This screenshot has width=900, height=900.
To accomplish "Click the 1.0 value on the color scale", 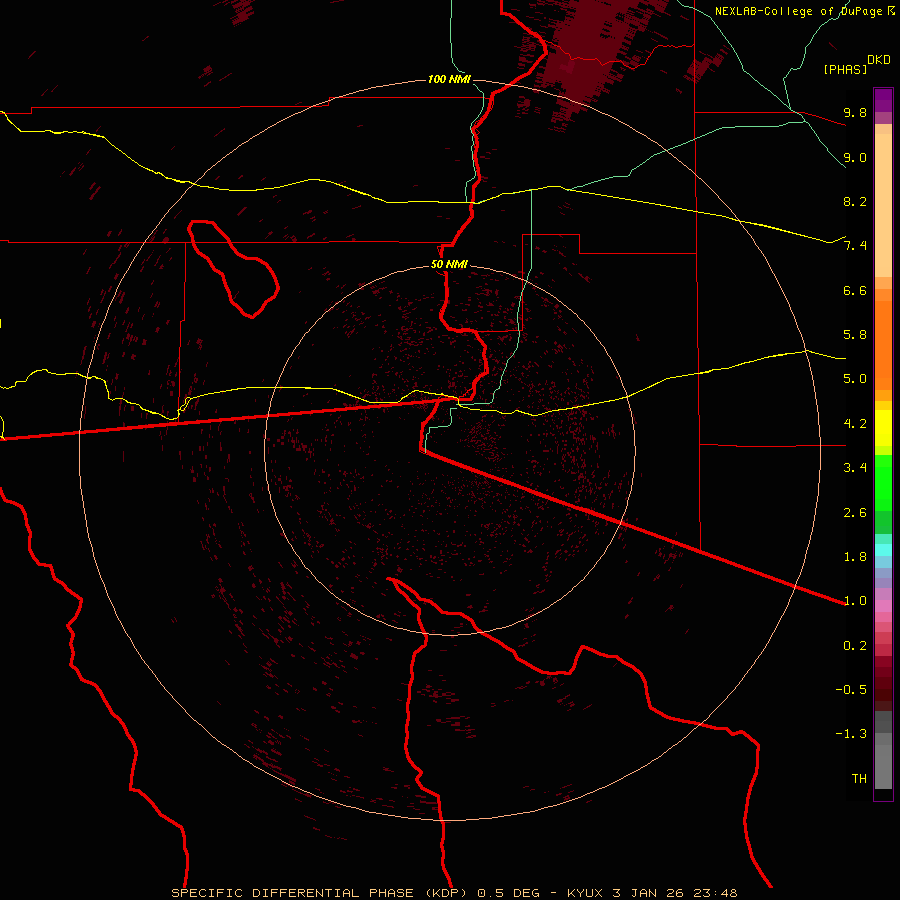I will pyautogui.click(x=855, y=601).
